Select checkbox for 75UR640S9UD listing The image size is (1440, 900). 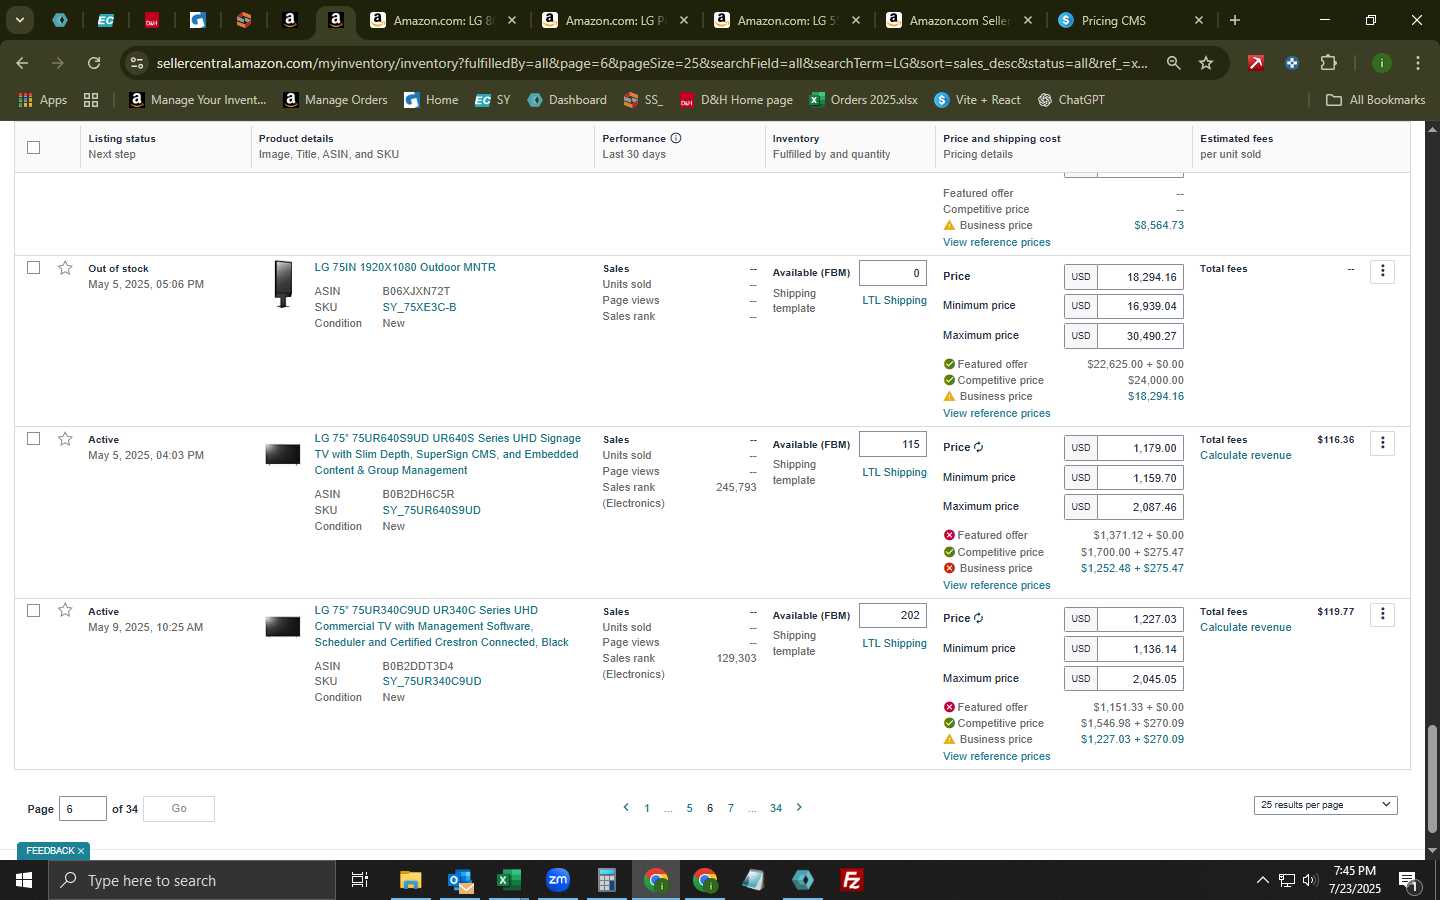click(x=33, y=439)
